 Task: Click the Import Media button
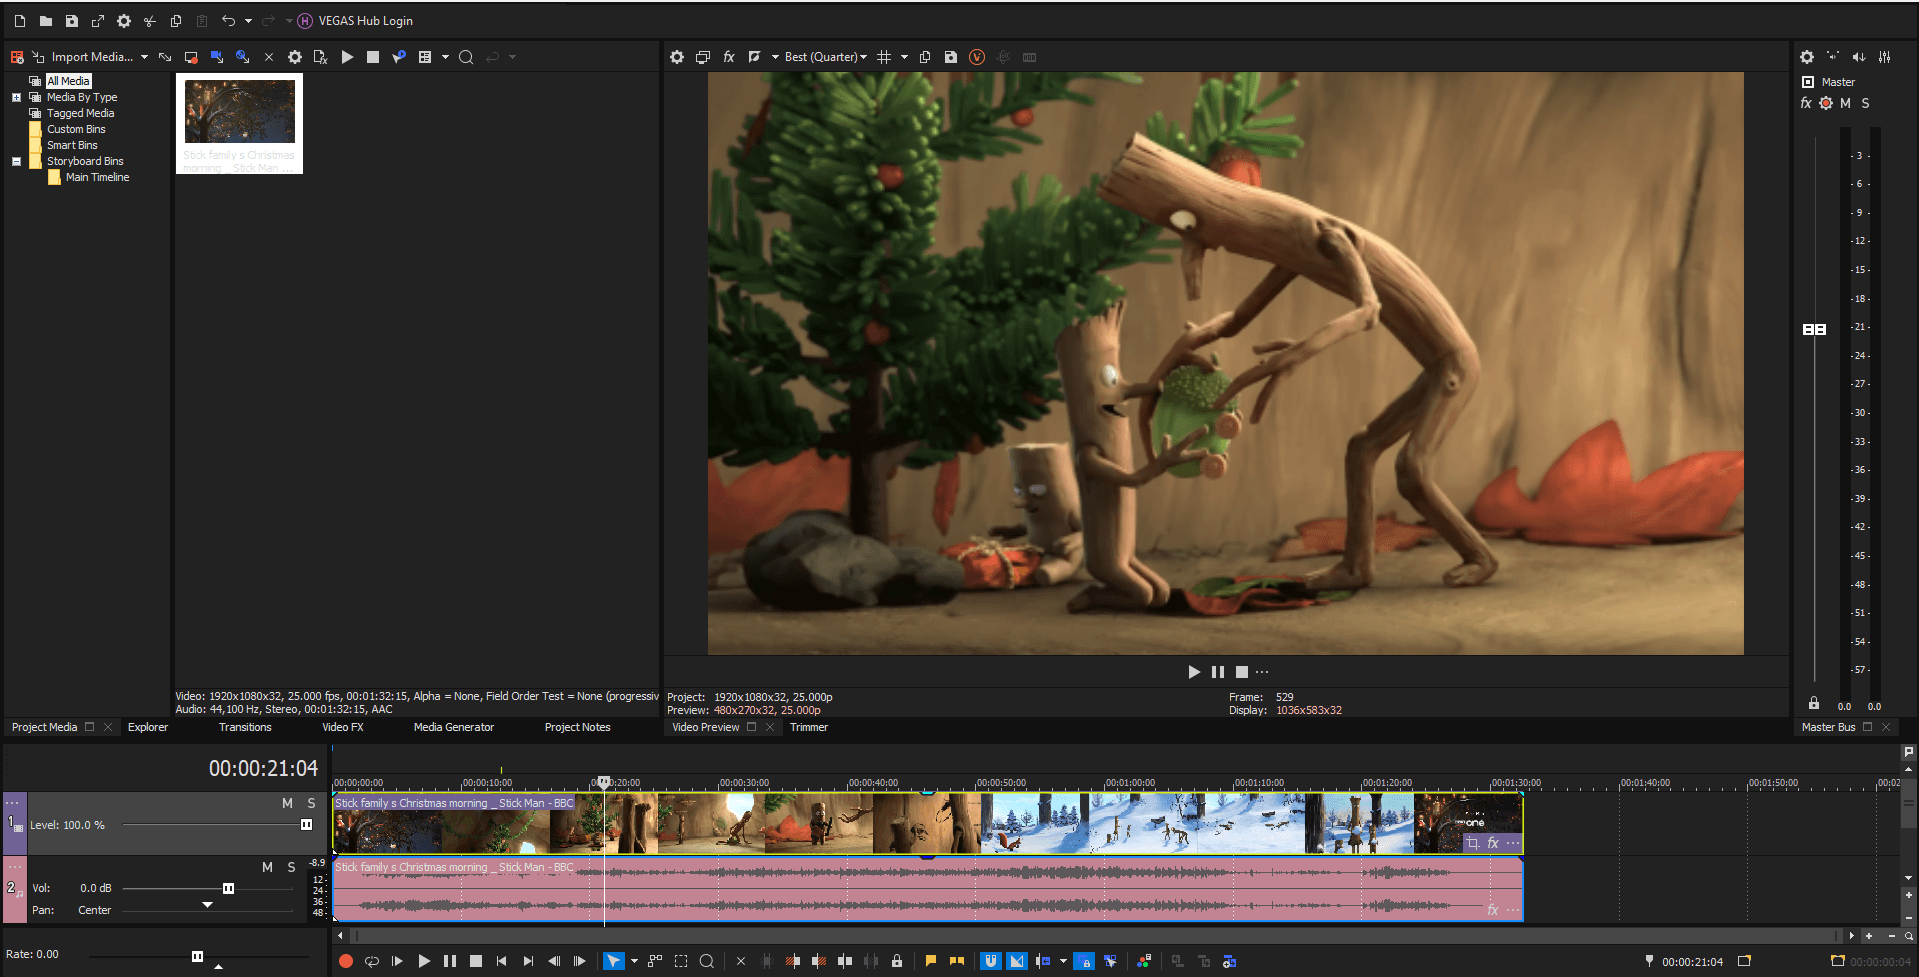(82, 57)
